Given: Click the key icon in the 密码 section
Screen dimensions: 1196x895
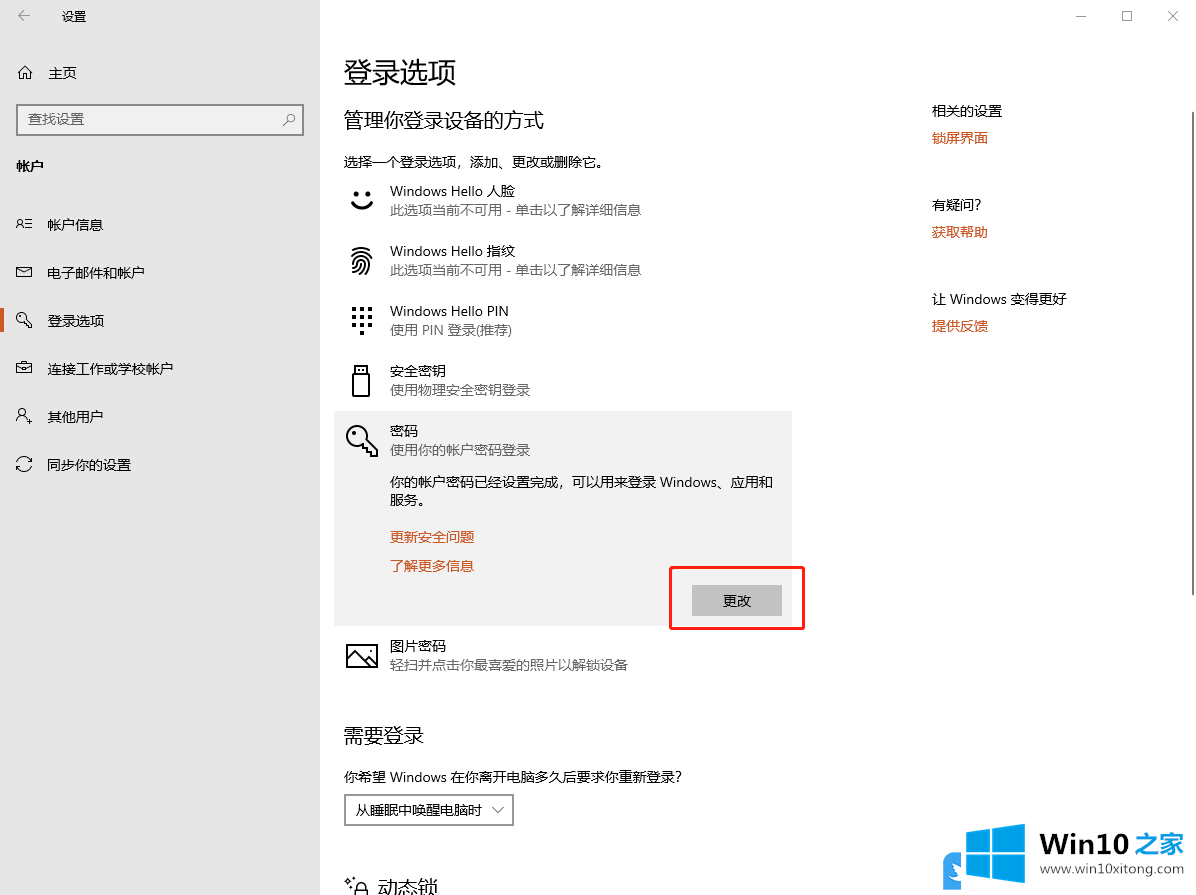Looking at the screenshot, I should coord(362,441).
